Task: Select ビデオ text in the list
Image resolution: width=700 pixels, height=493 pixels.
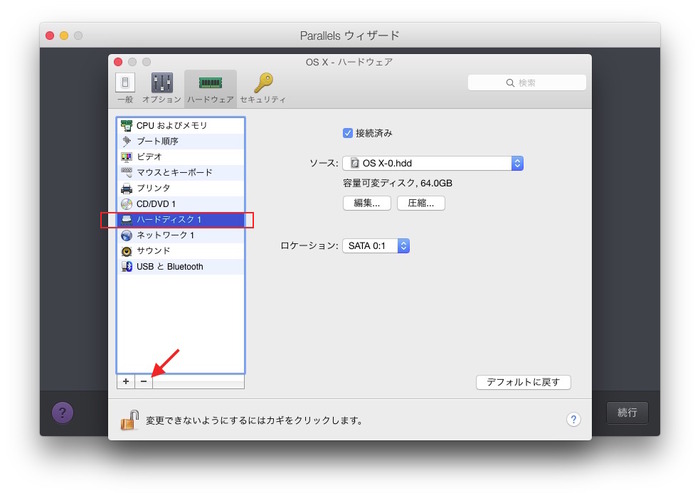Action: 149,157
